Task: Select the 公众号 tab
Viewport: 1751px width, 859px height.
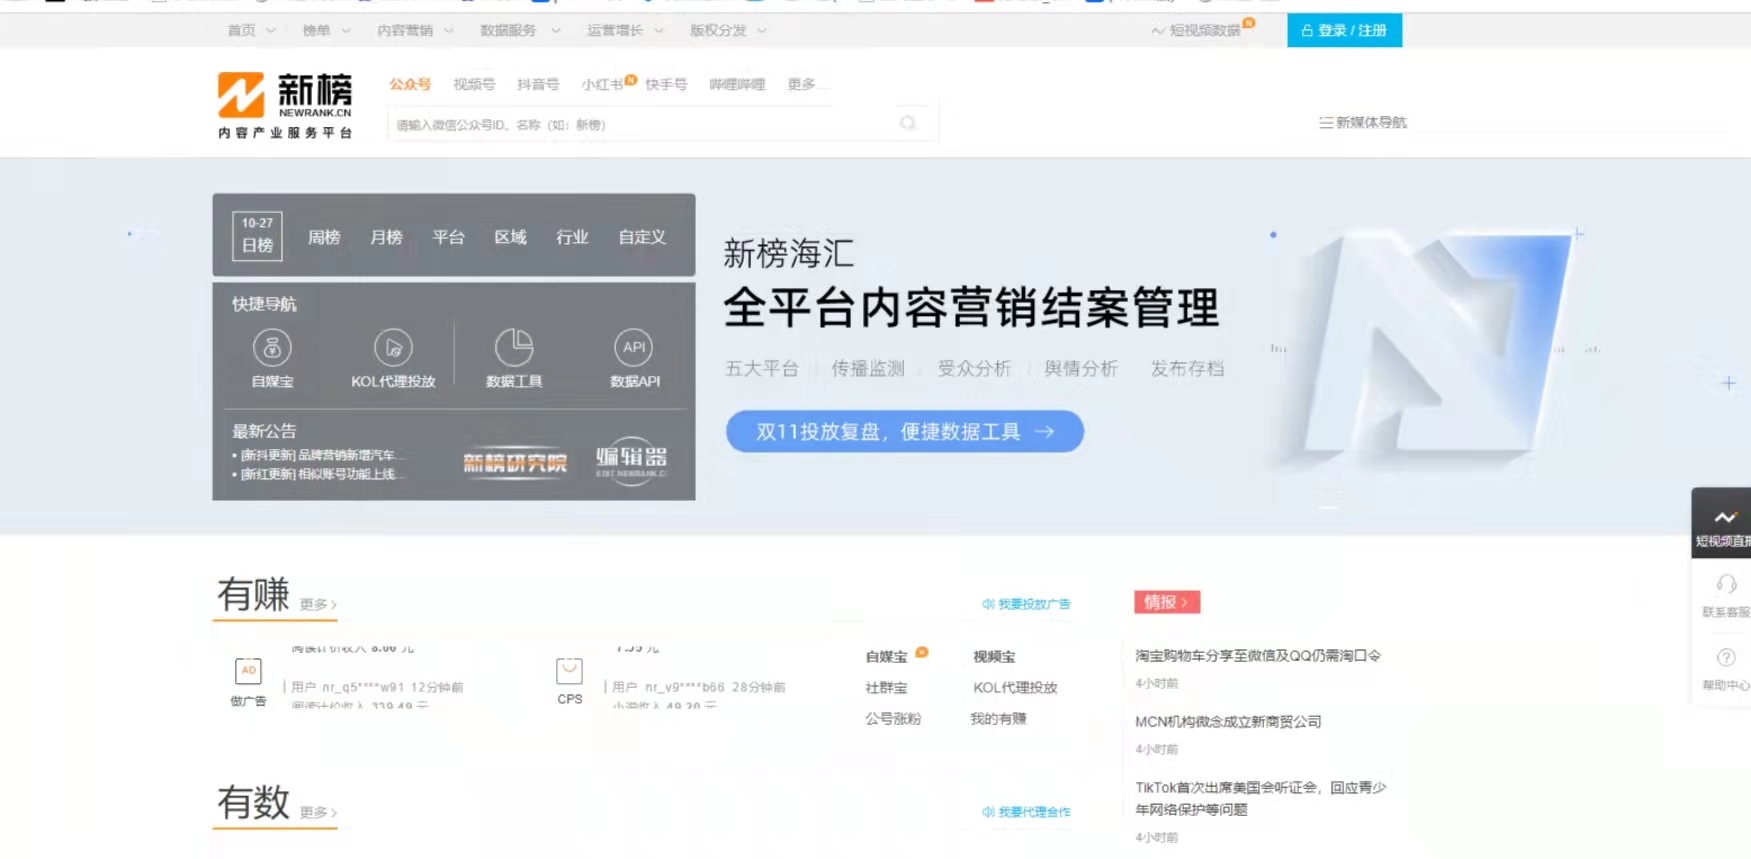Action: (x=410, y=85)
